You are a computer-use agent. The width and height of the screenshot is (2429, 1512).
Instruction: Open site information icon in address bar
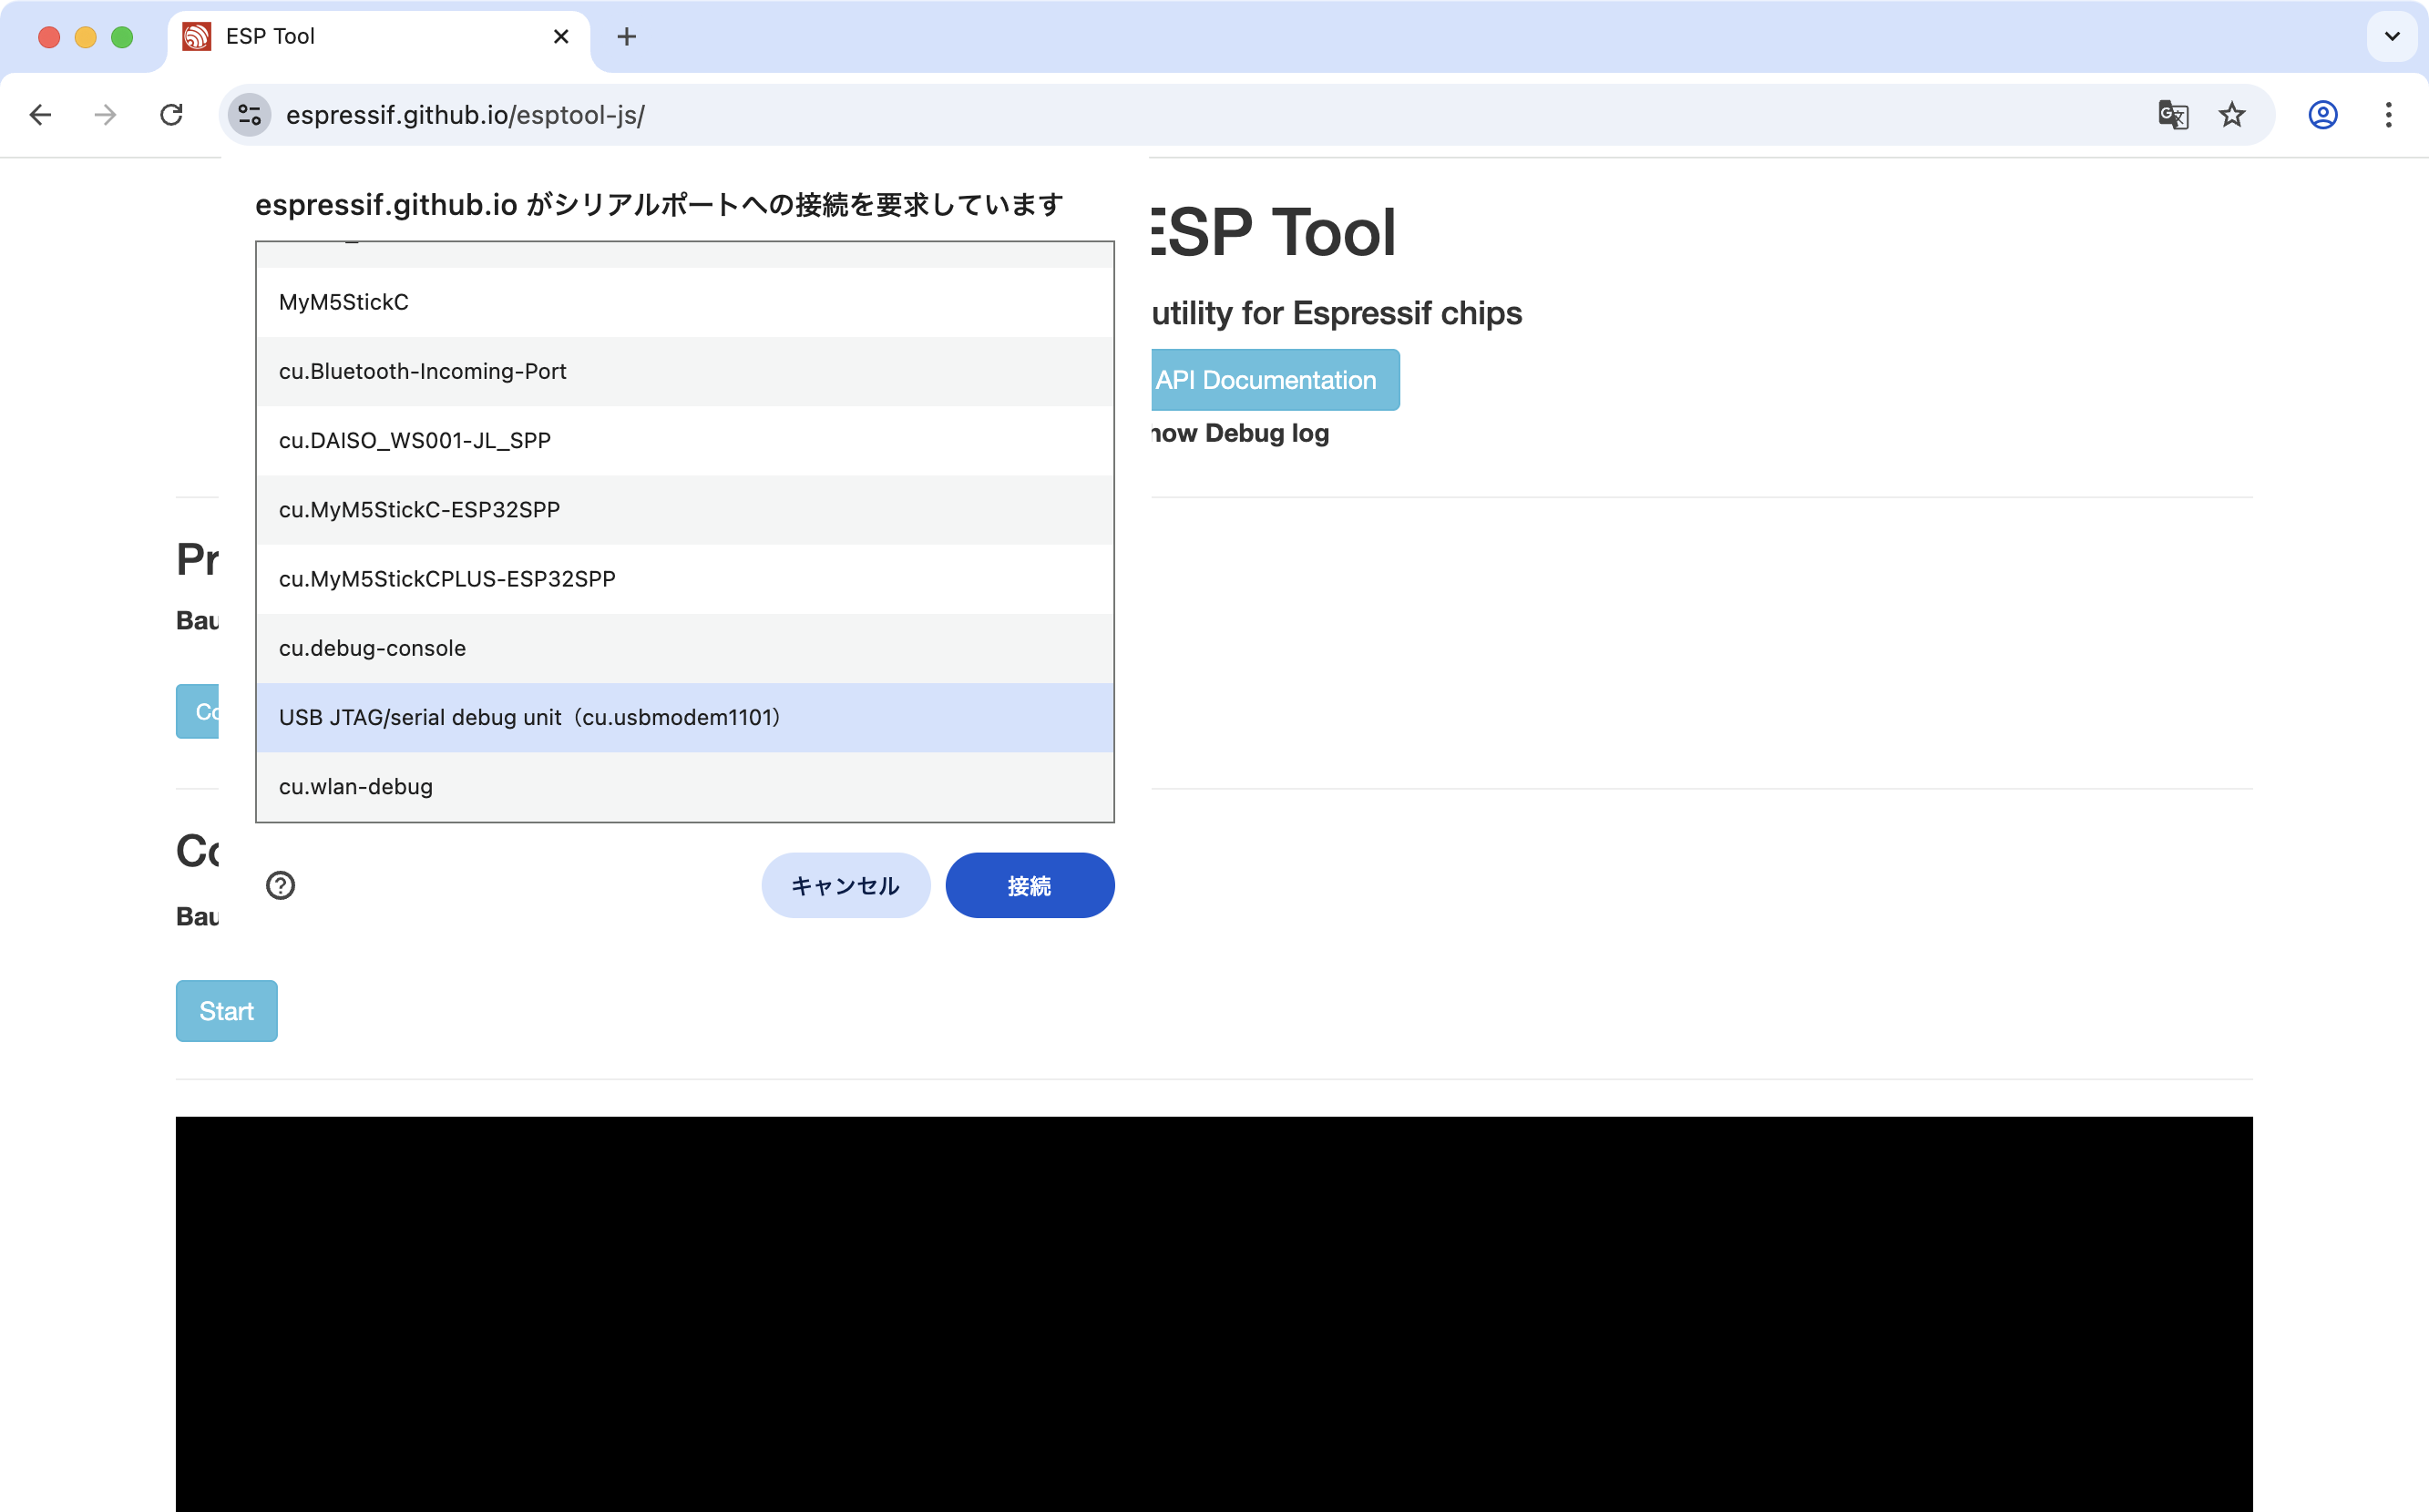(x=249, y=115)
